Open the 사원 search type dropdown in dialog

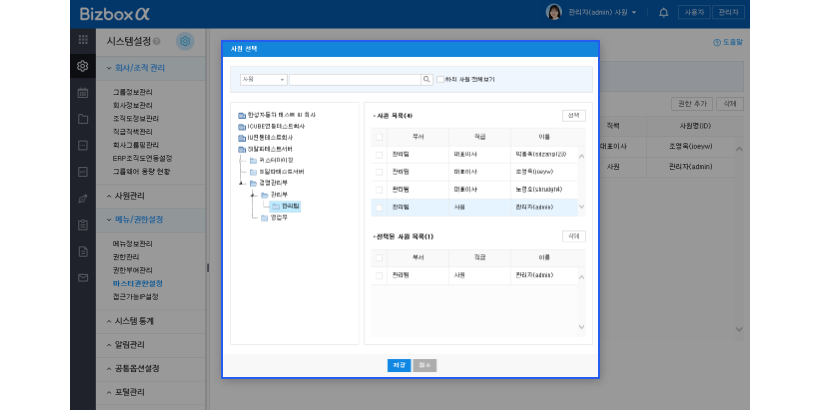[264, 79]
